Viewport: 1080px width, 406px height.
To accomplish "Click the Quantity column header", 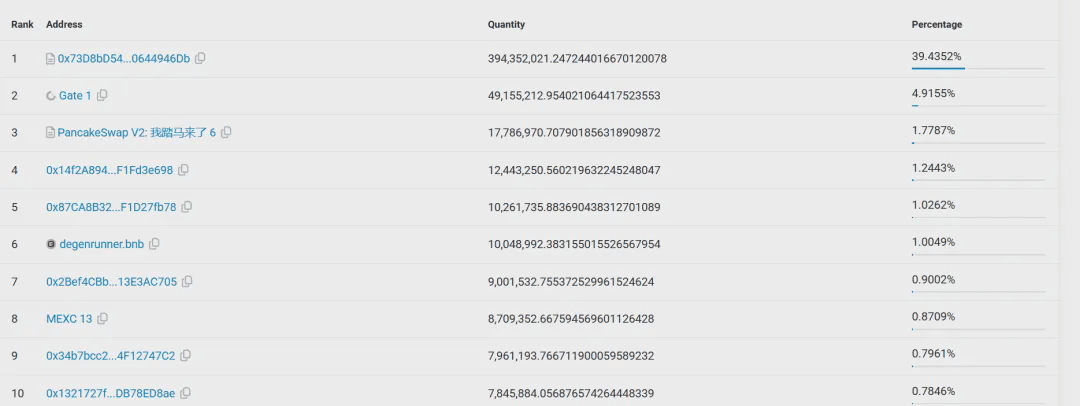I will click(506, 24).
